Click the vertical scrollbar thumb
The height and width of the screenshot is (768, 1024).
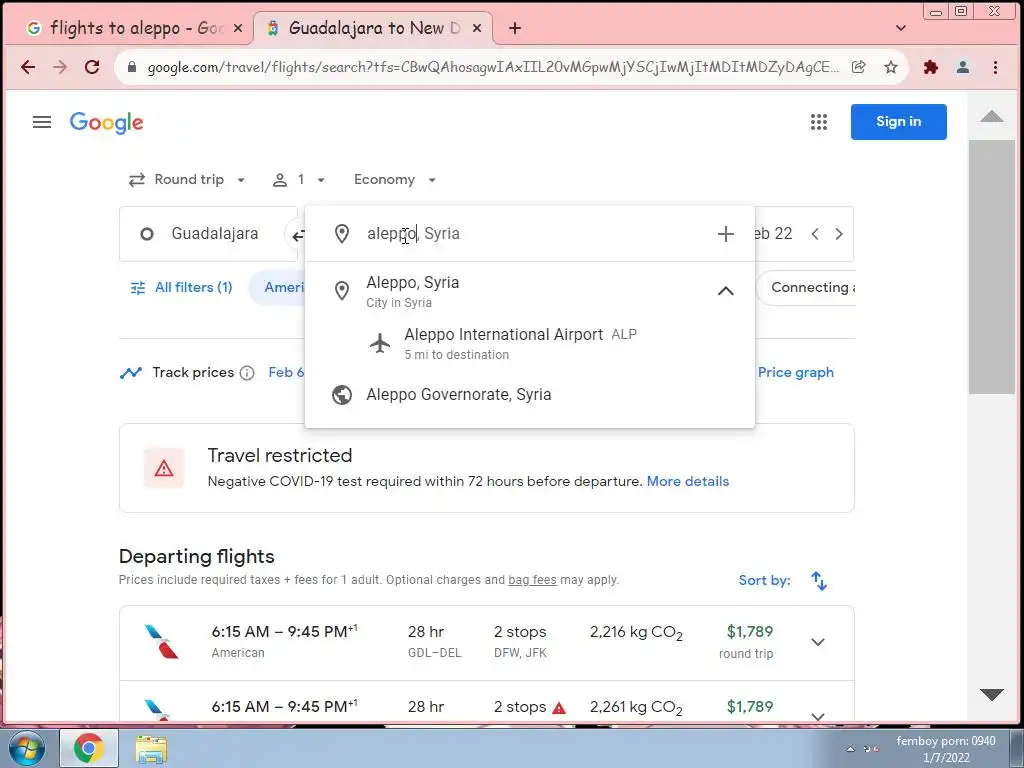[992, 266]
